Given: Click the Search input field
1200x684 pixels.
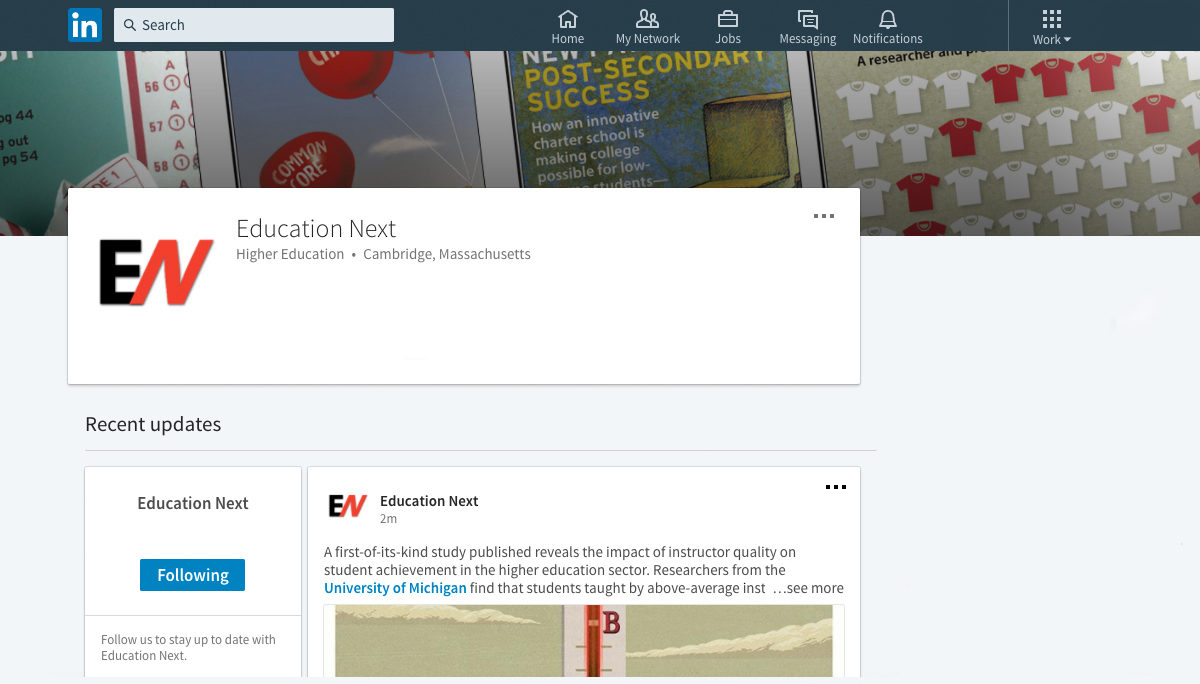Looking at the screenshot, I should (254, 25).
